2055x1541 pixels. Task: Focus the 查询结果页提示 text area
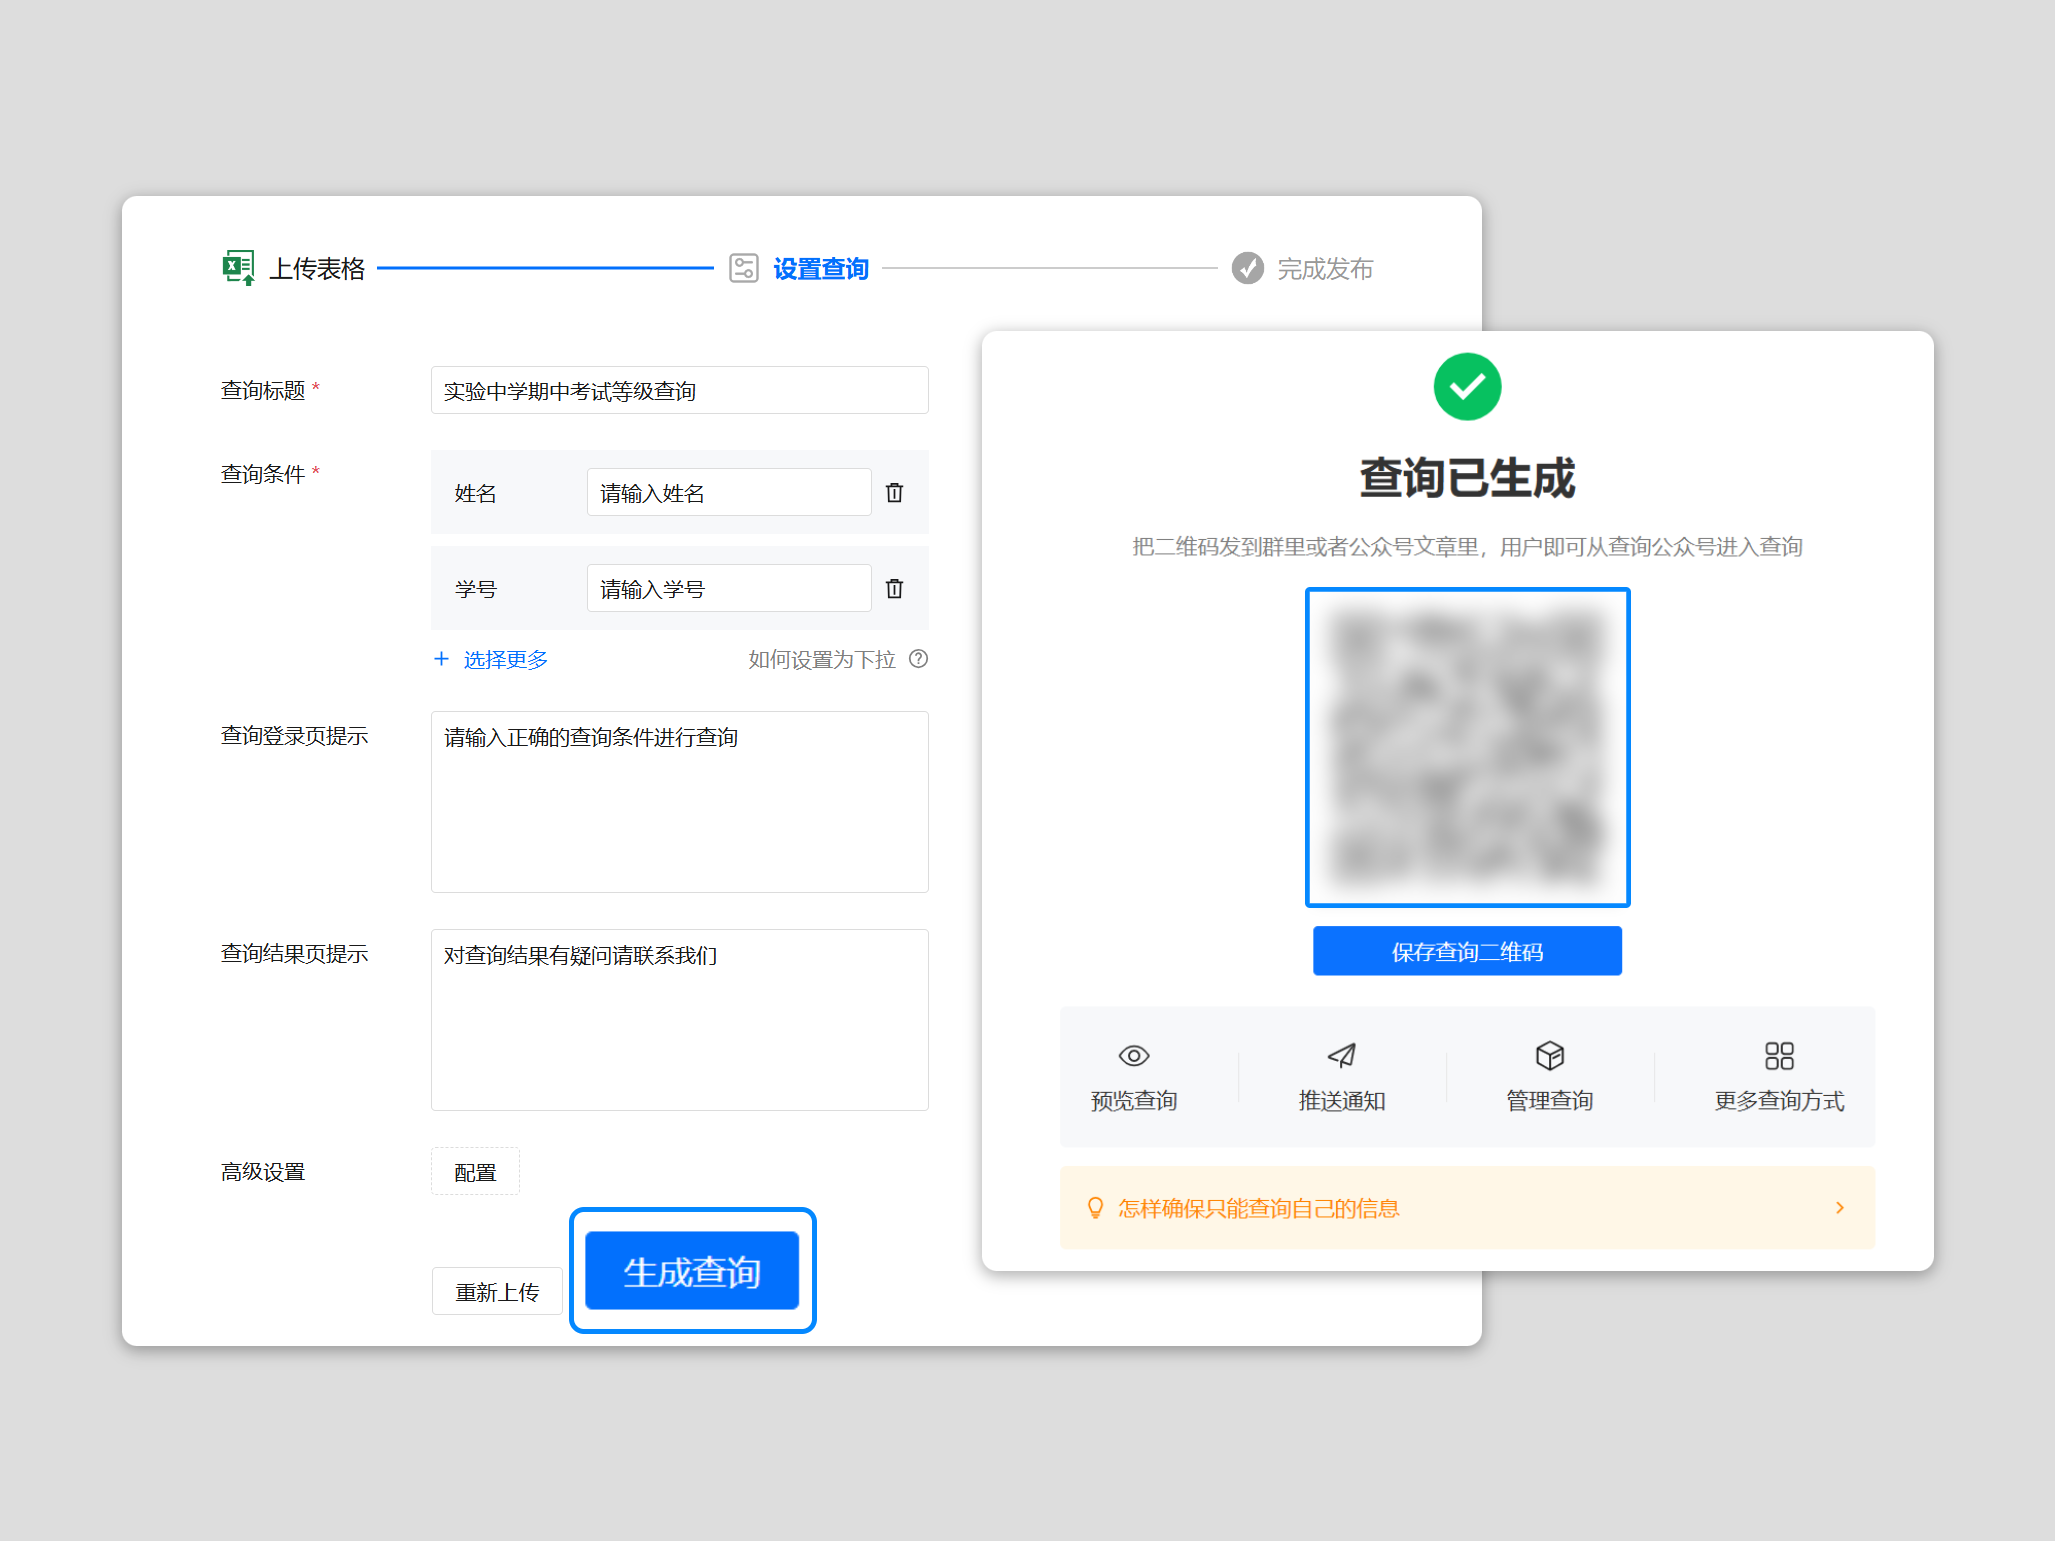[680, 1020]
